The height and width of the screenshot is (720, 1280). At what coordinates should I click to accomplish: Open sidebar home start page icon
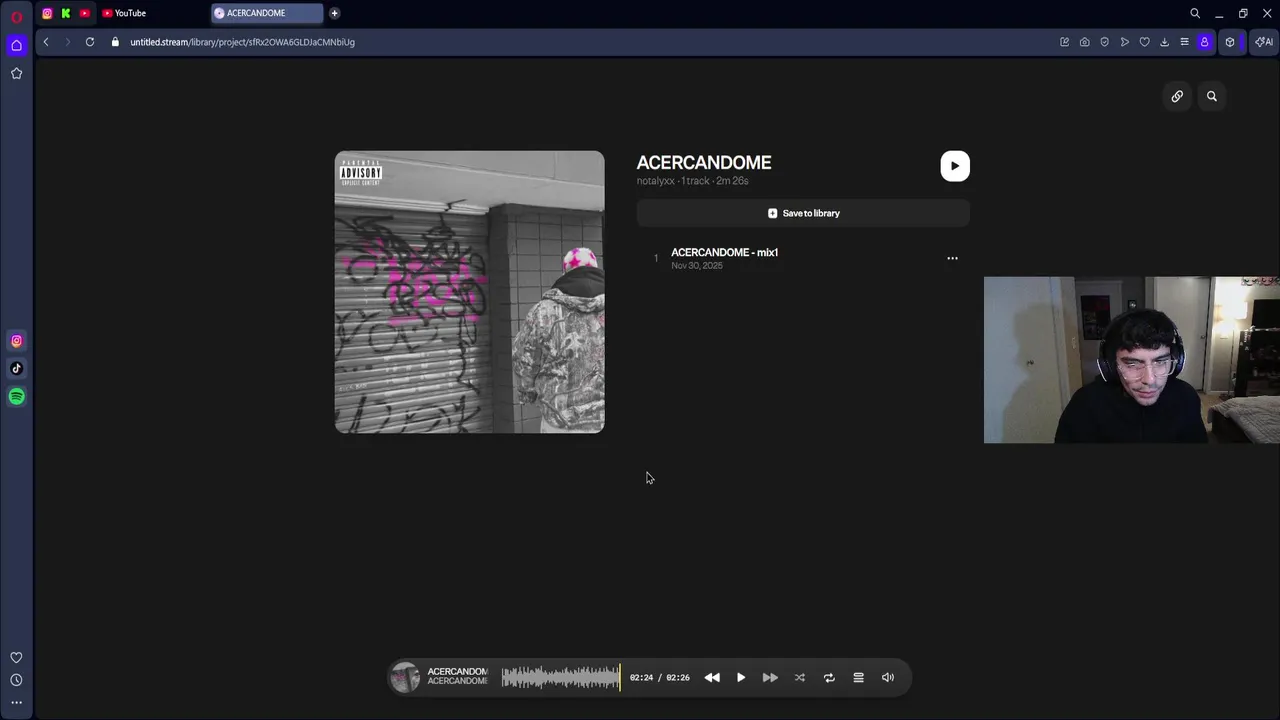16,45
